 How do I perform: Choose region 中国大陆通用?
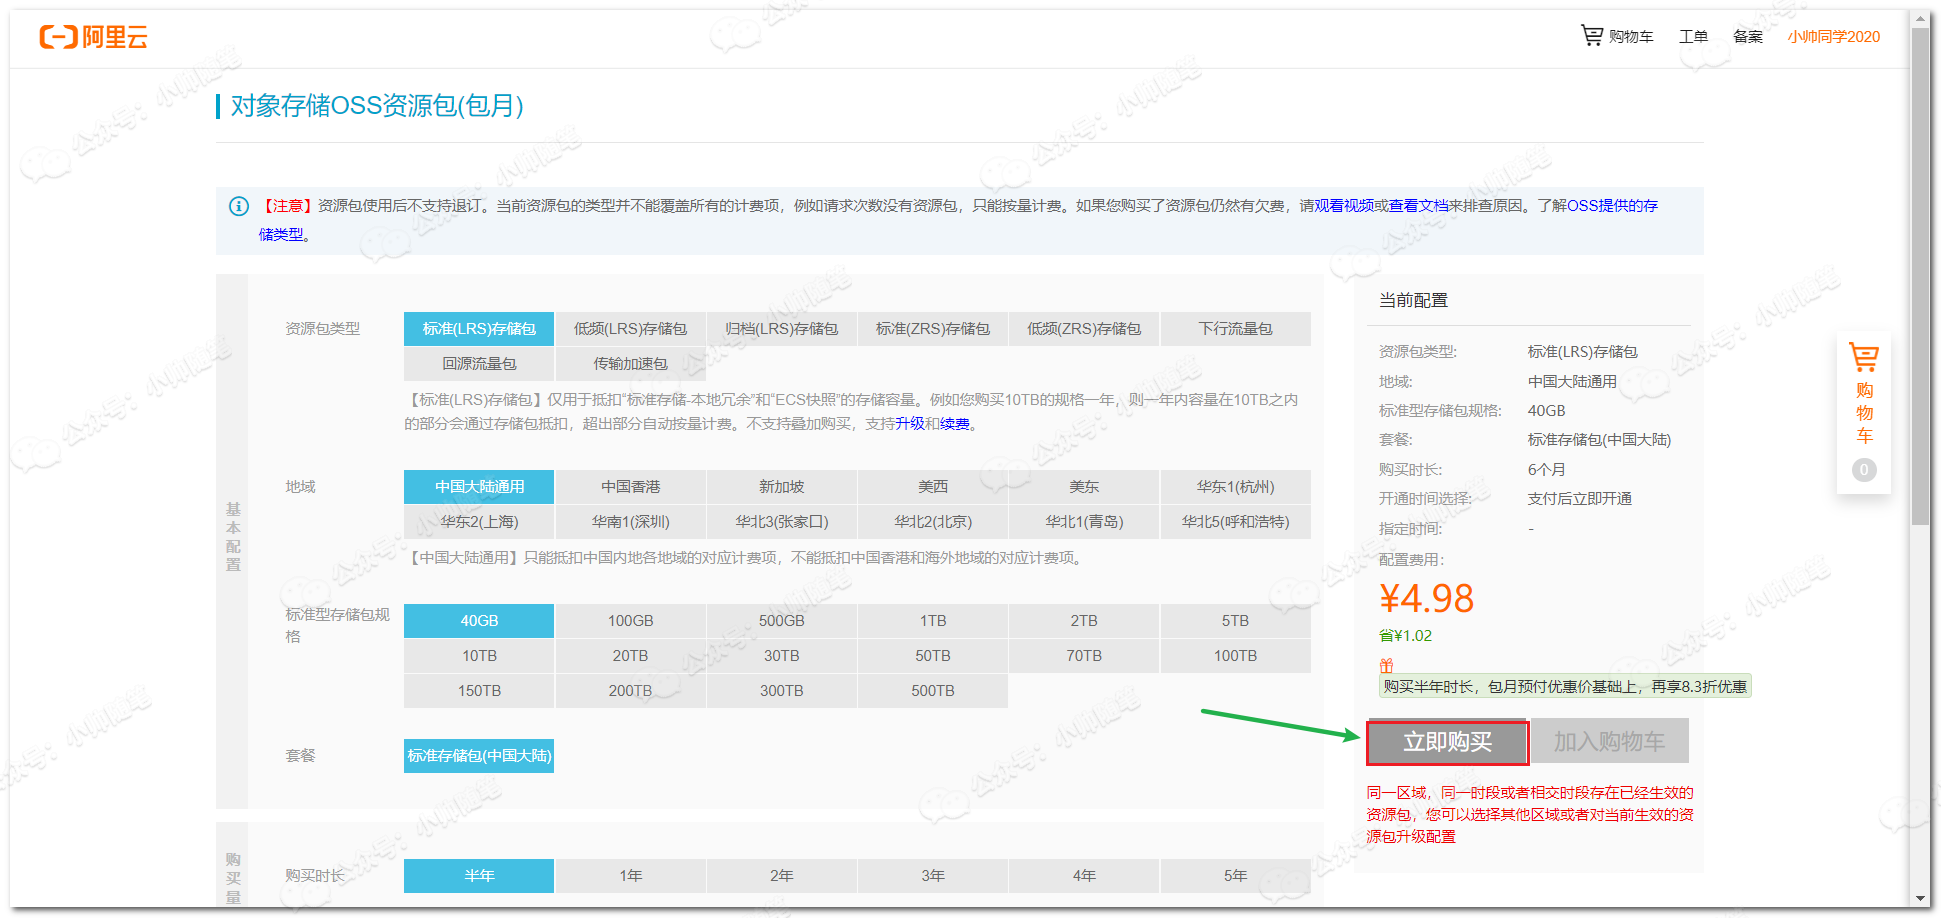click(479, 487)
